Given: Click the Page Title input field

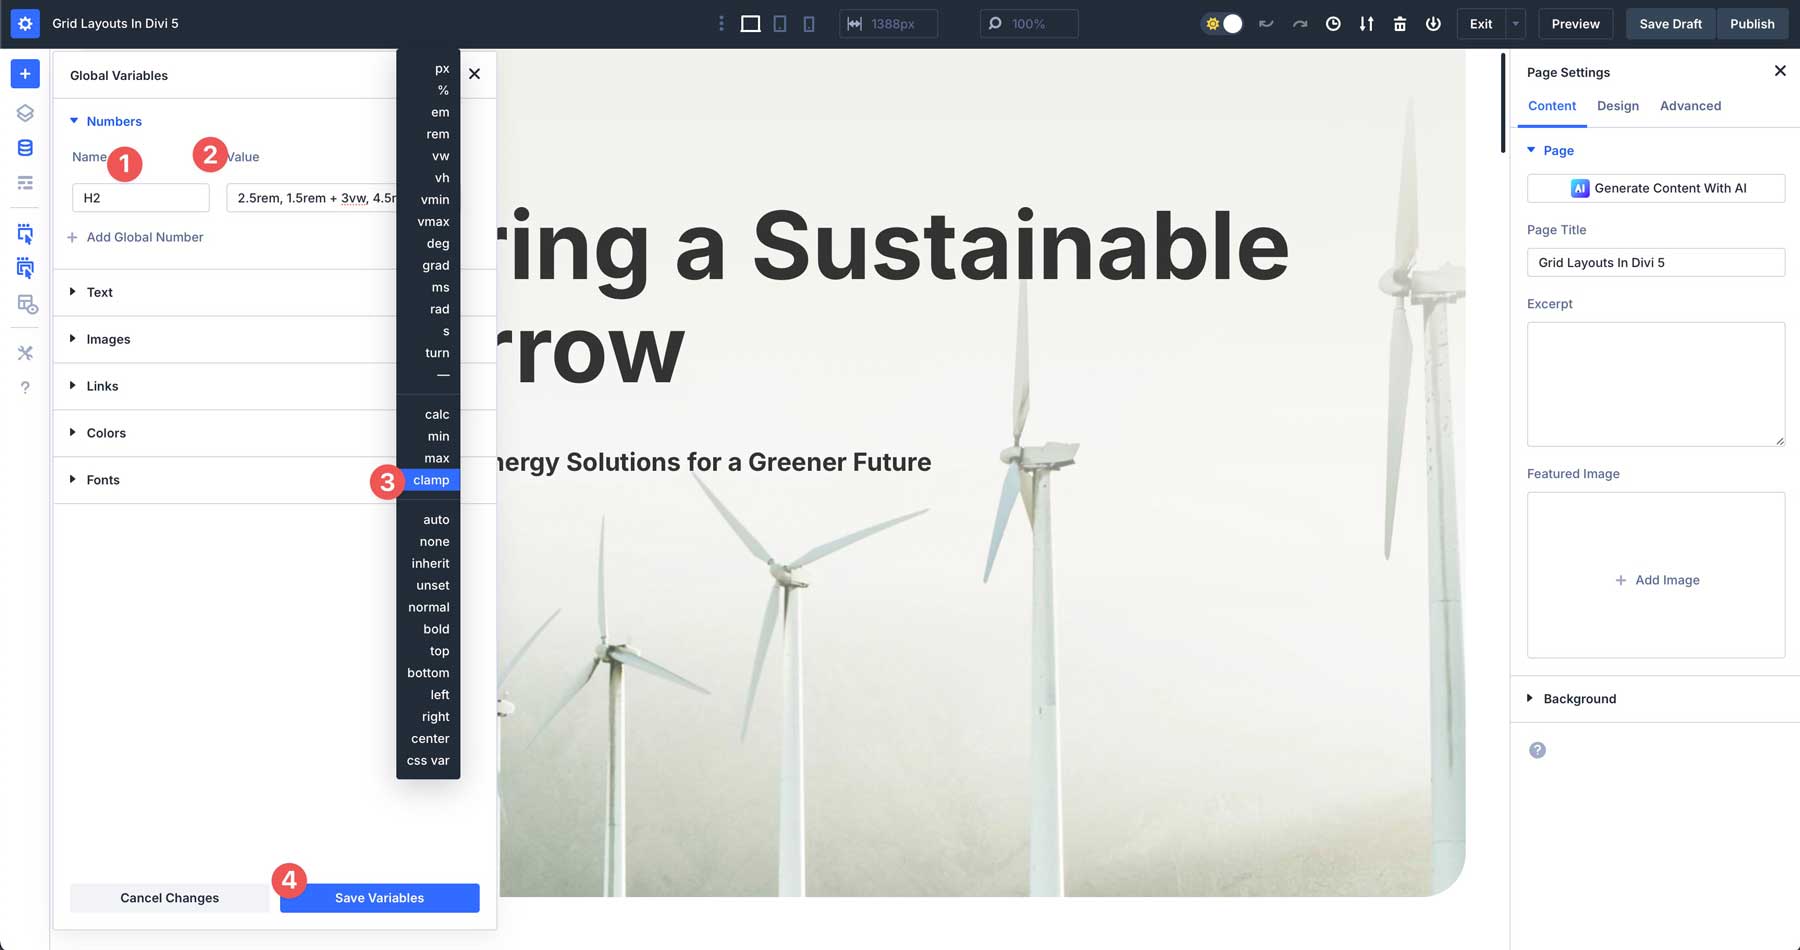Looking at the screenshot, I should 1656,262.
